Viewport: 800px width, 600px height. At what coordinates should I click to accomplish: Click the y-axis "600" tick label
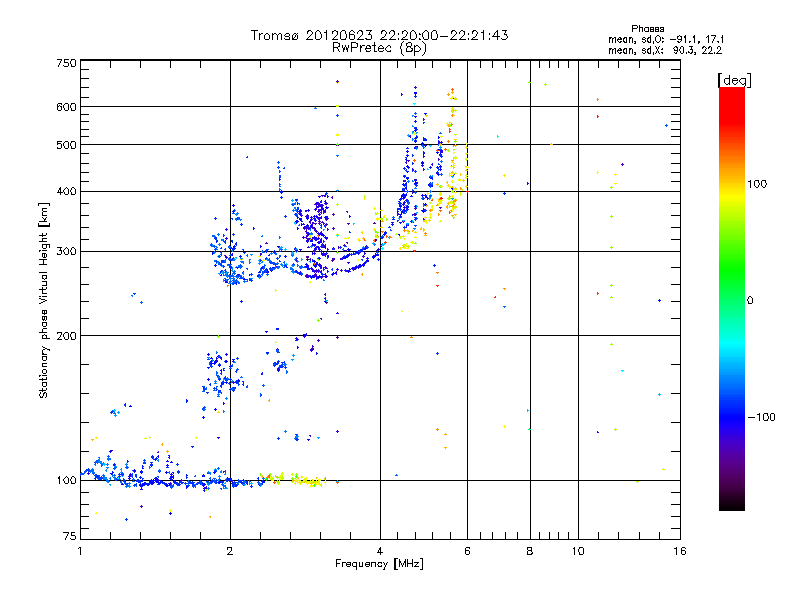66,107
